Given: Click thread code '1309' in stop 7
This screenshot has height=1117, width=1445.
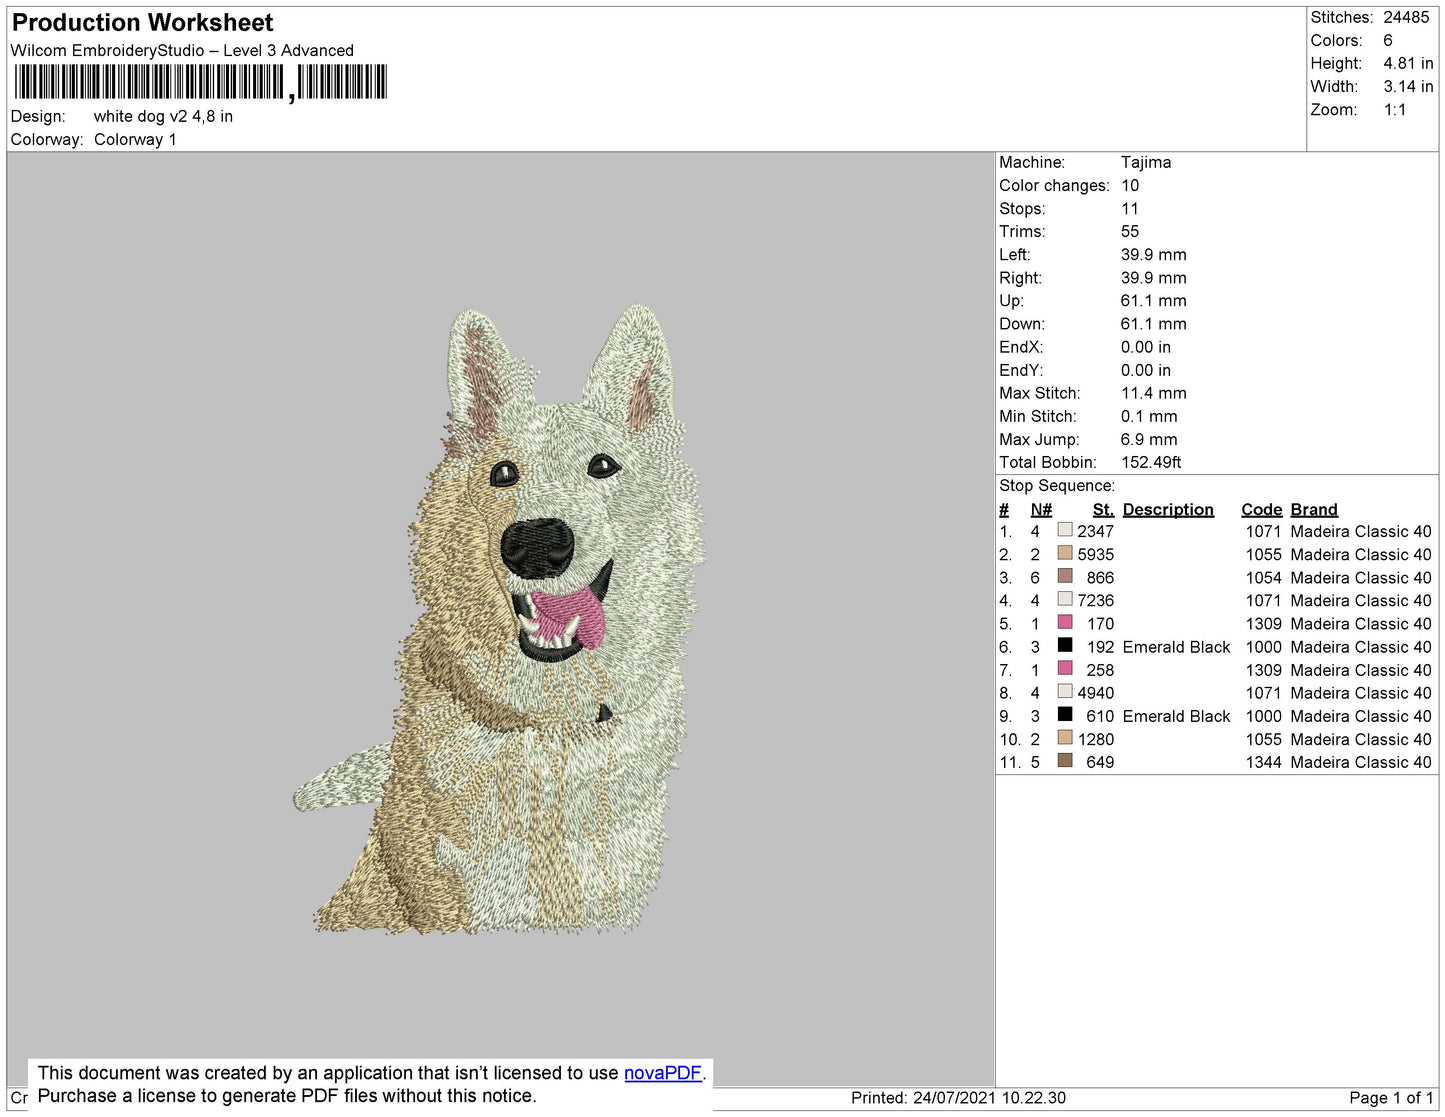Looking at the screenshot, I should (x=1263, y=670).
